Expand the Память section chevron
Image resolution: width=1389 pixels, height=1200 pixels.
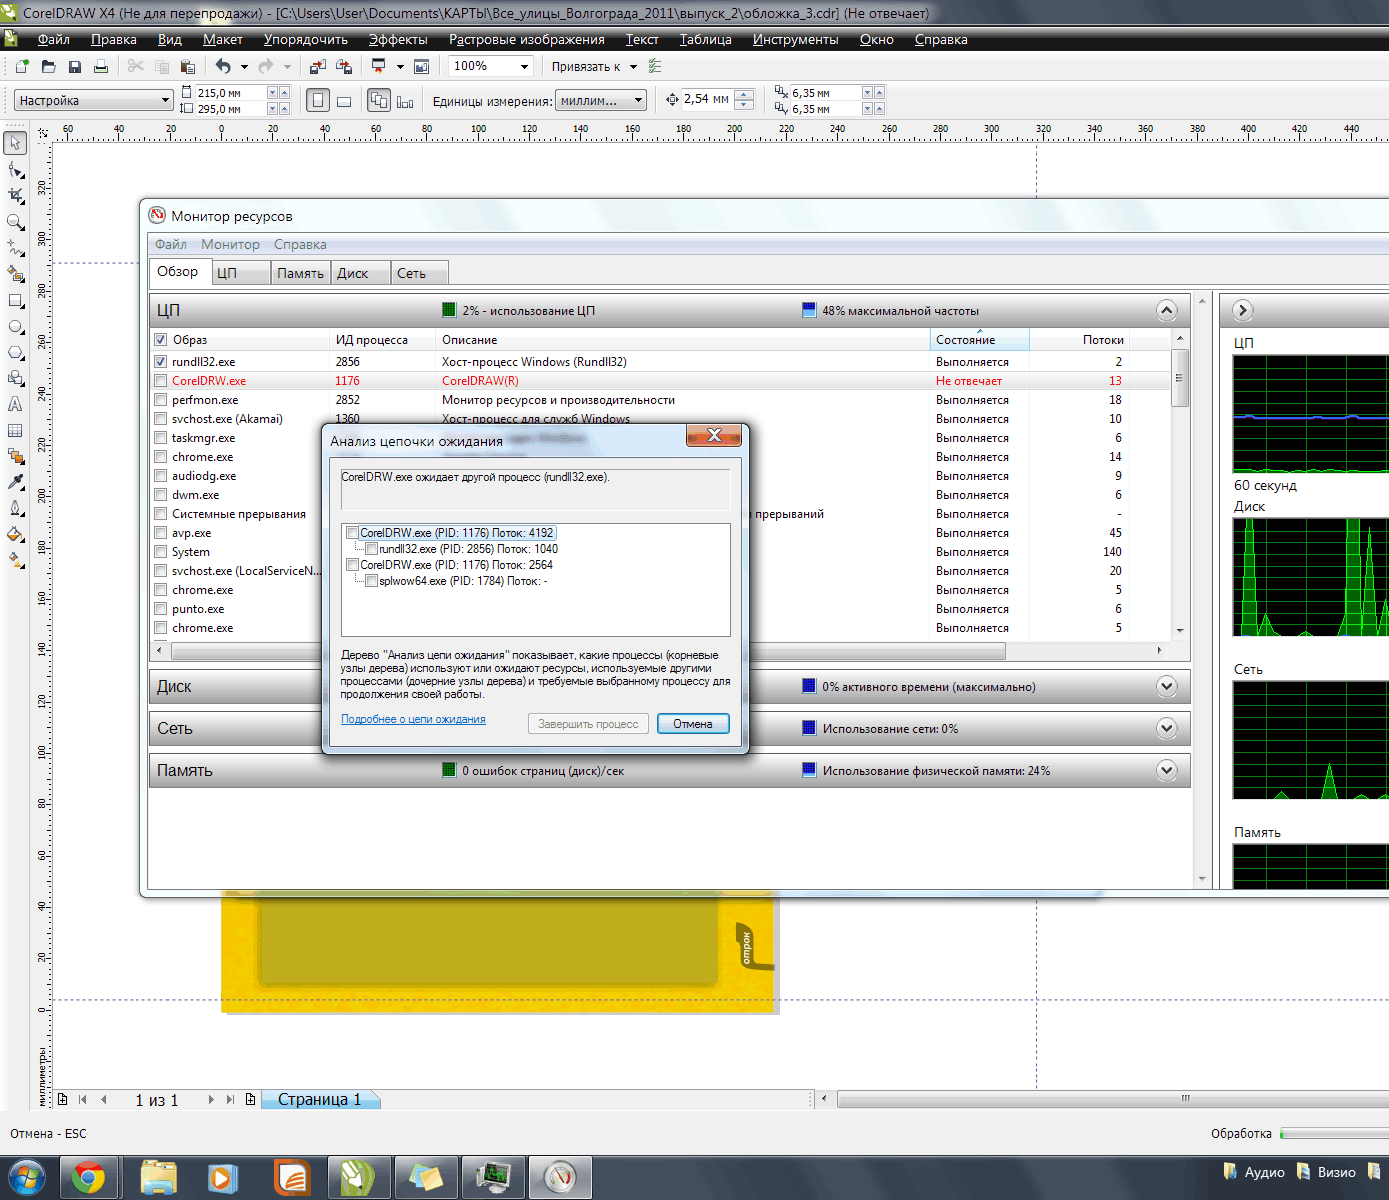coord(1166,770)
